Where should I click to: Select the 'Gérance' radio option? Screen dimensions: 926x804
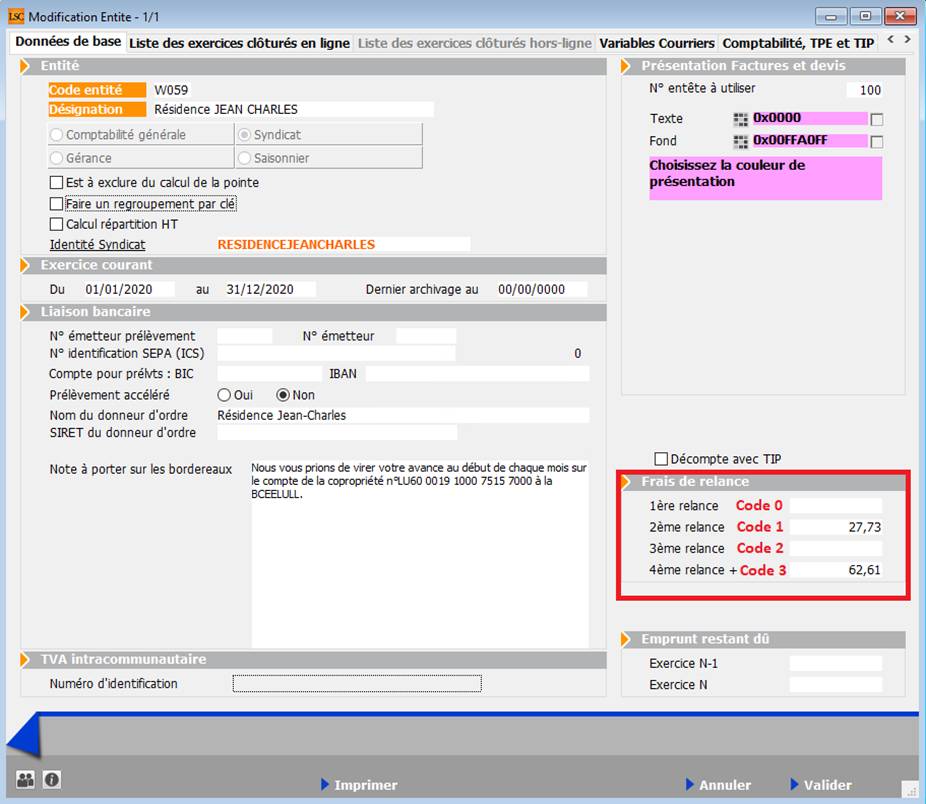(x=57, y=158)
